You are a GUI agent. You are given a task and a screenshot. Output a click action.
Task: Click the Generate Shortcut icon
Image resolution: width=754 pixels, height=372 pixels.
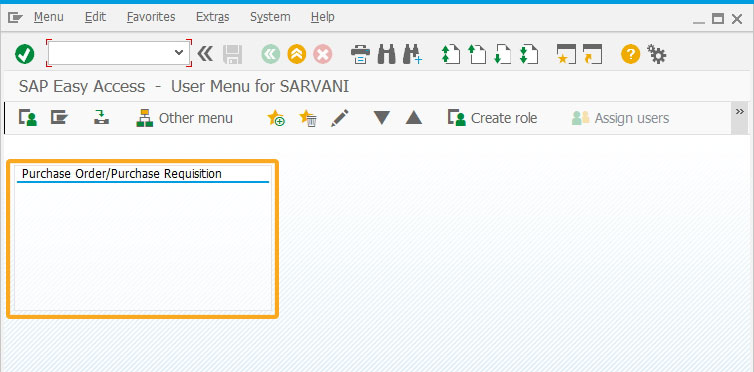tap(592, 54)
